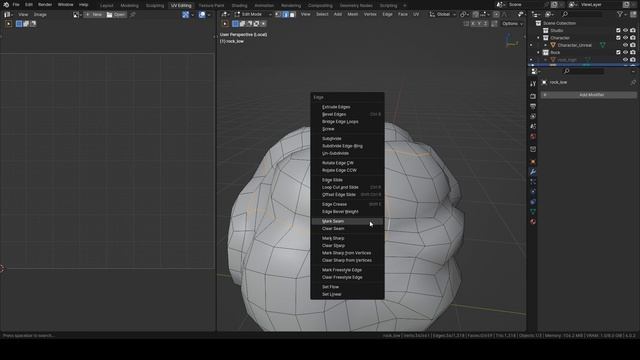Screen dimensions: 640x360
Task: Open the Render properties tab icon
Action: coord(533,96)
